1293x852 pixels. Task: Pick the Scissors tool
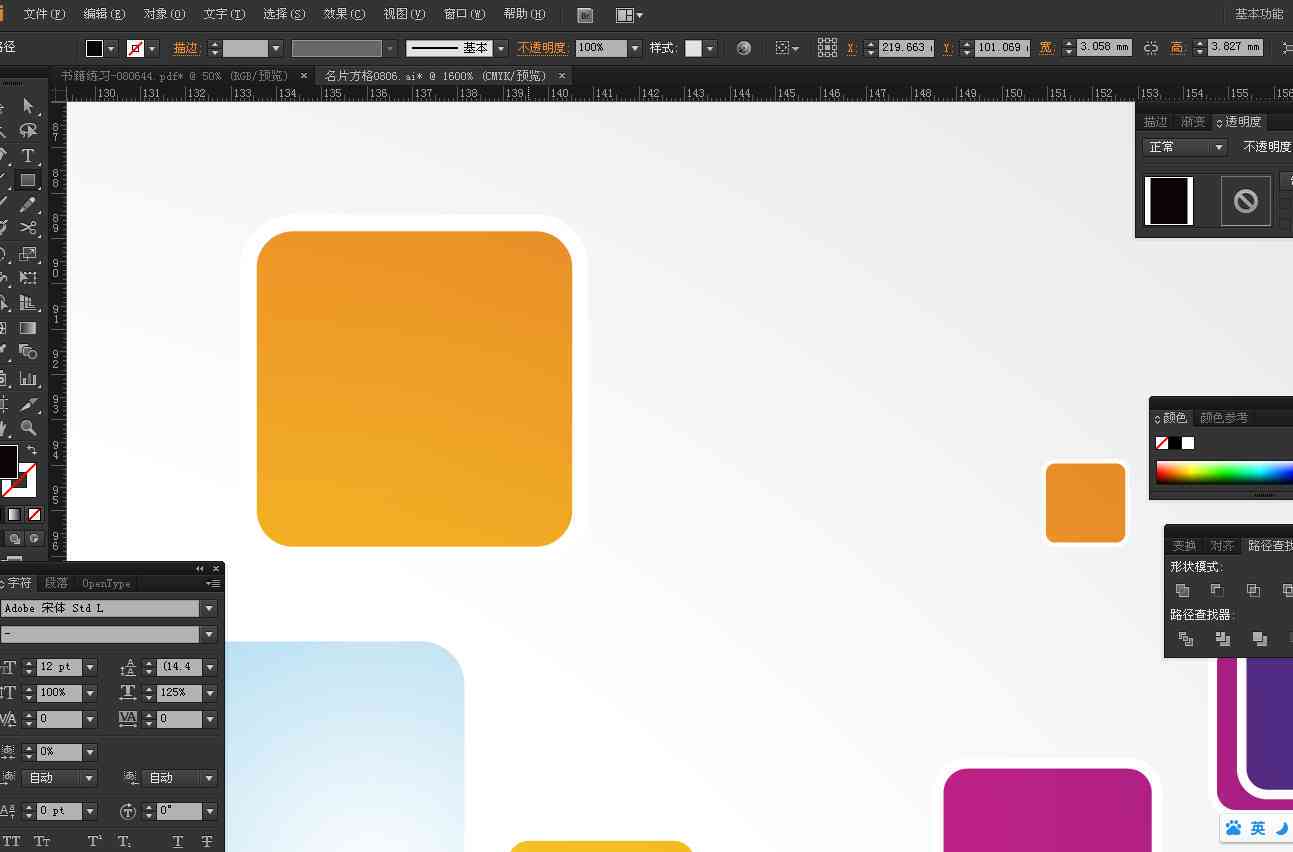point(28,229)
